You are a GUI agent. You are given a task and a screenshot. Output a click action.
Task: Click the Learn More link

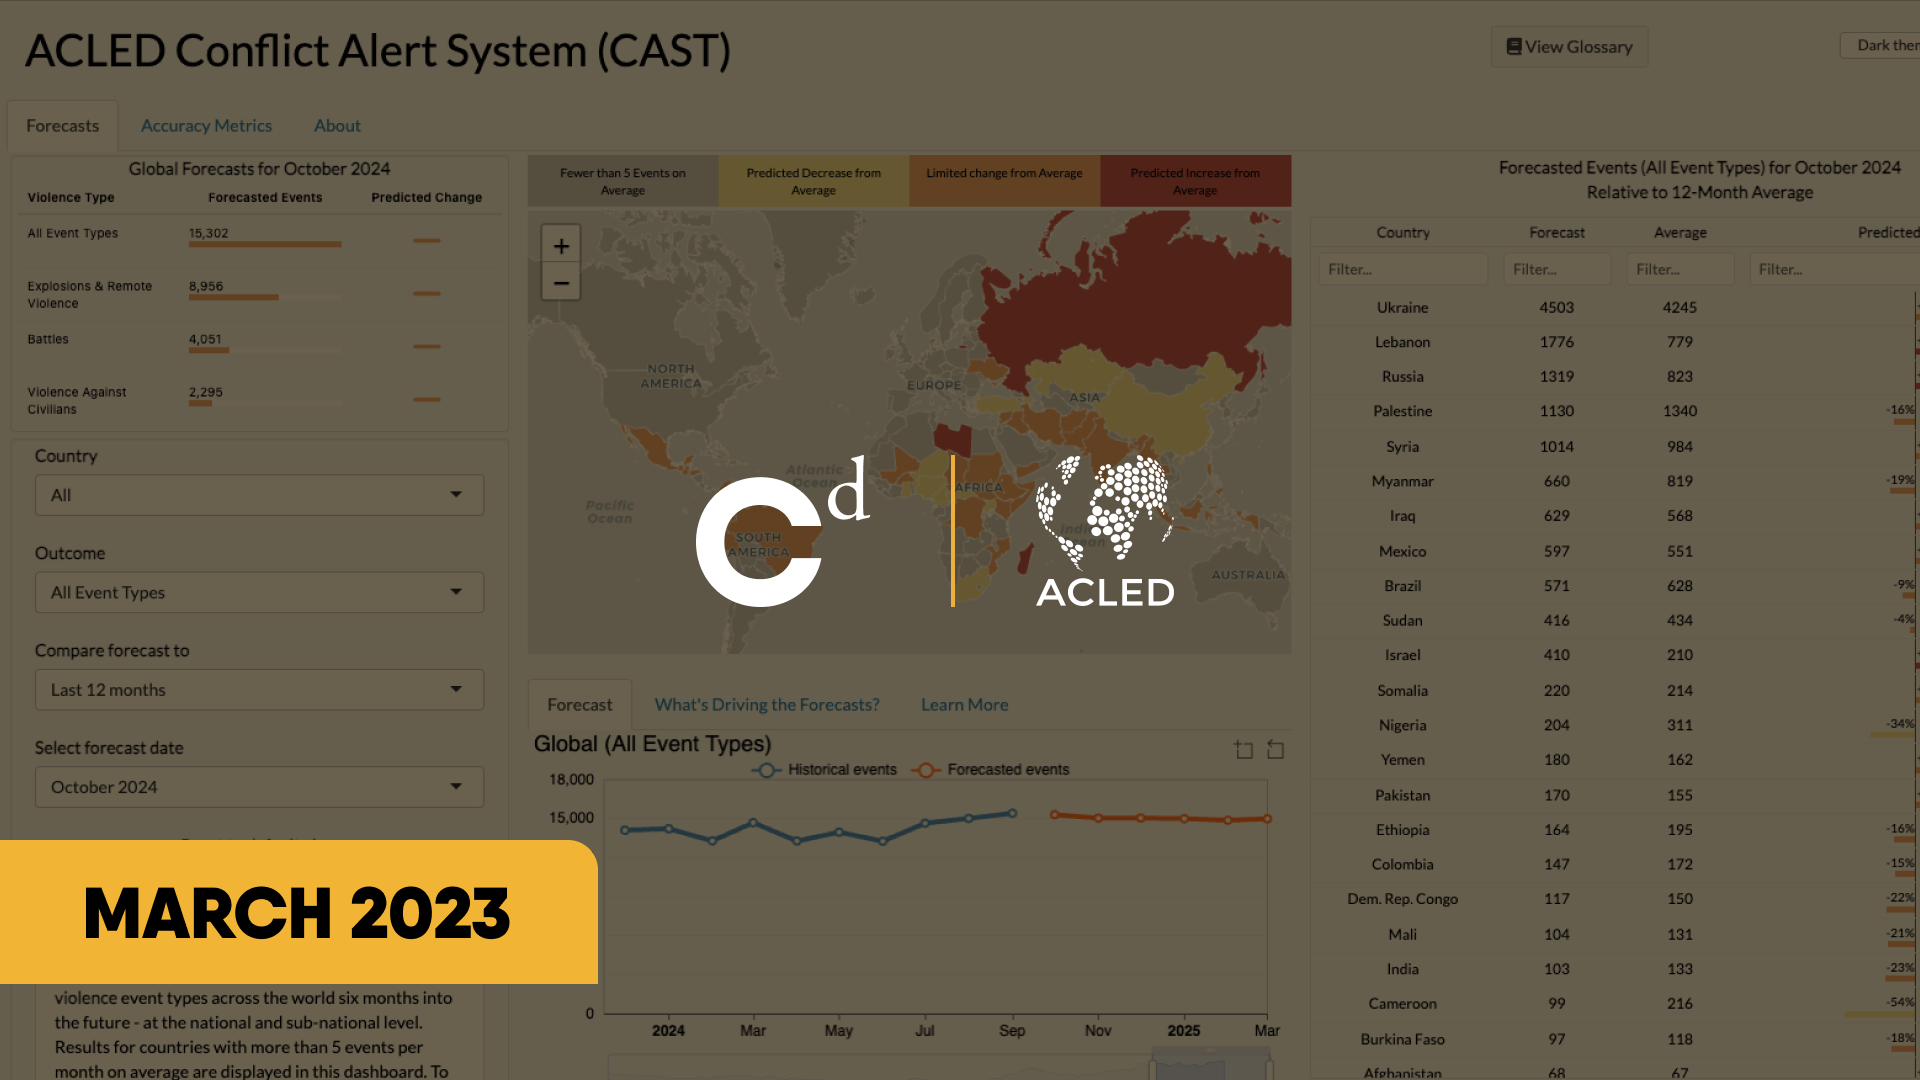(964, 705)
